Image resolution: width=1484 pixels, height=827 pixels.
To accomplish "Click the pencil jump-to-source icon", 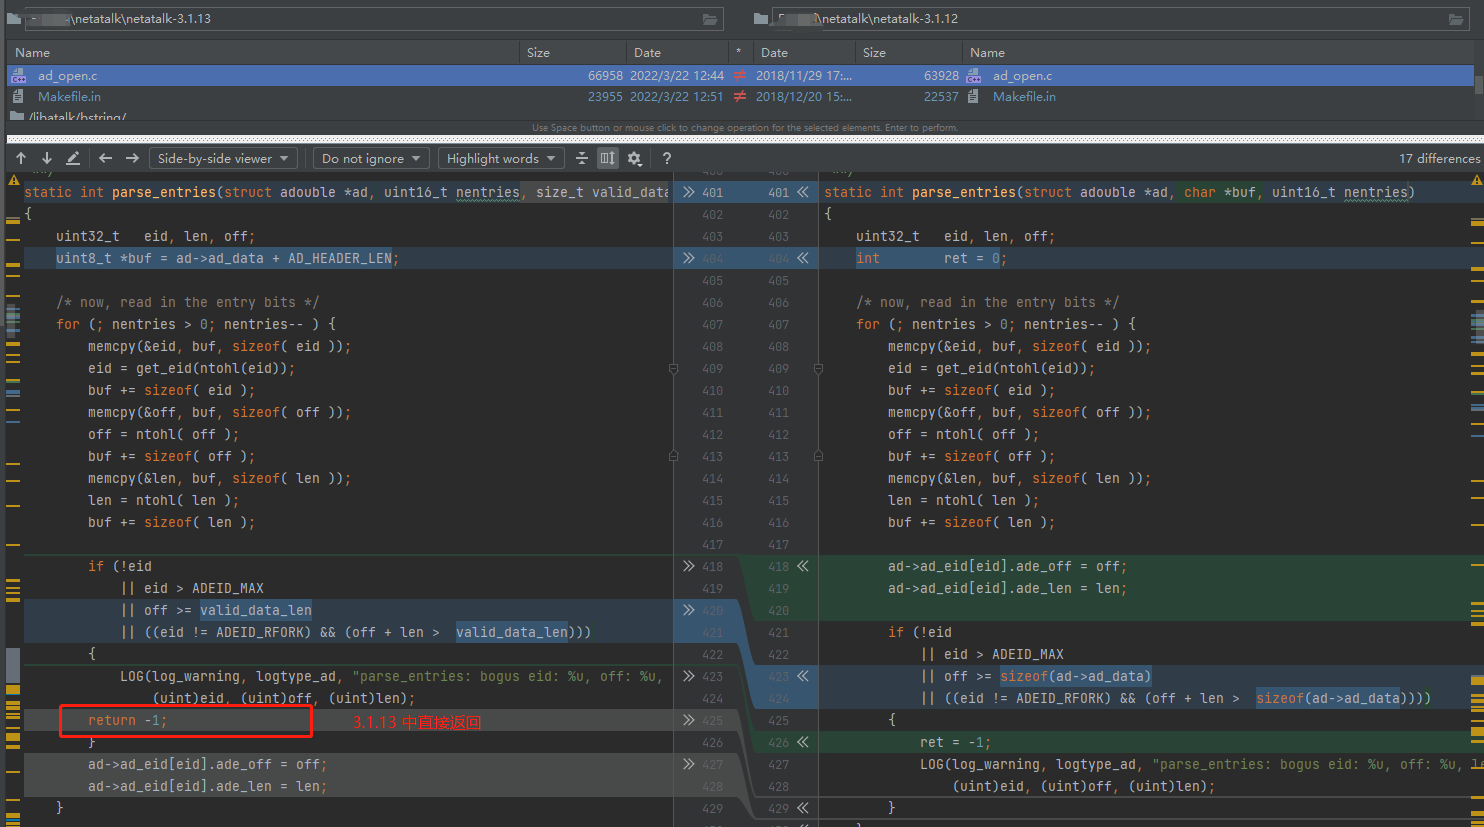I will click(x=73, y=158).
